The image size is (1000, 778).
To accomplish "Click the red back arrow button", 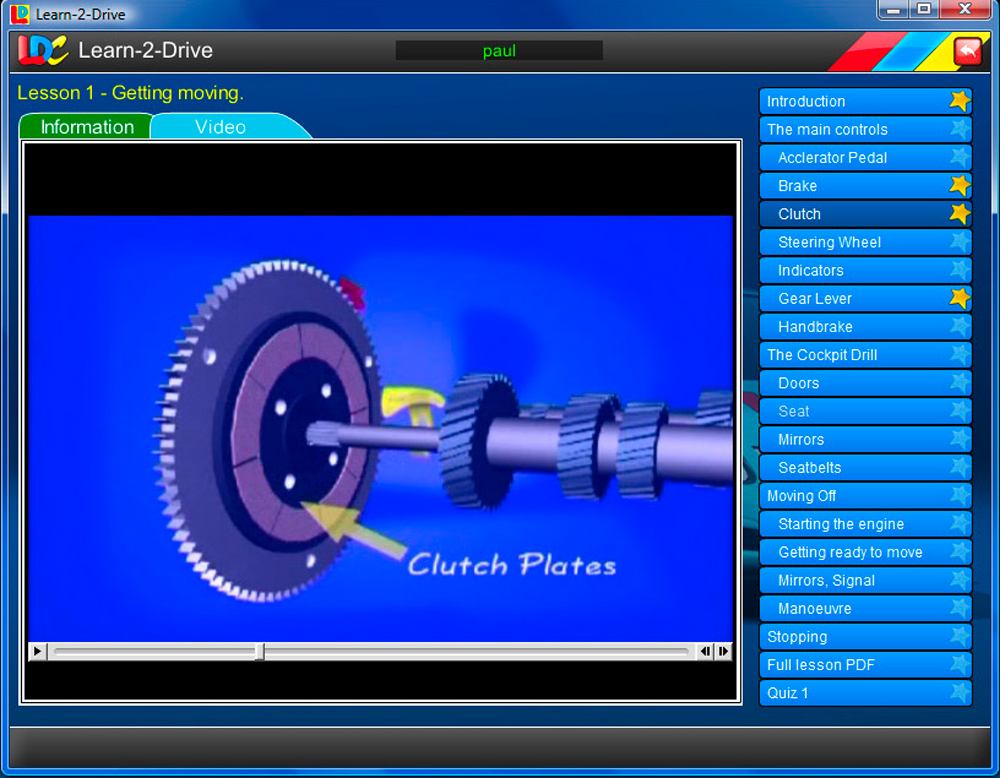I will tap(966, 50).
